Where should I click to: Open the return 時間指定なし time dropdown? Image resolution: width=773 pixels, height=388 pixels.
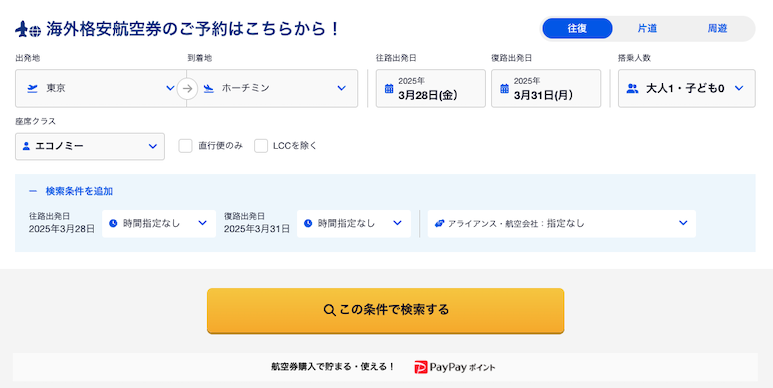coord(354,224)
